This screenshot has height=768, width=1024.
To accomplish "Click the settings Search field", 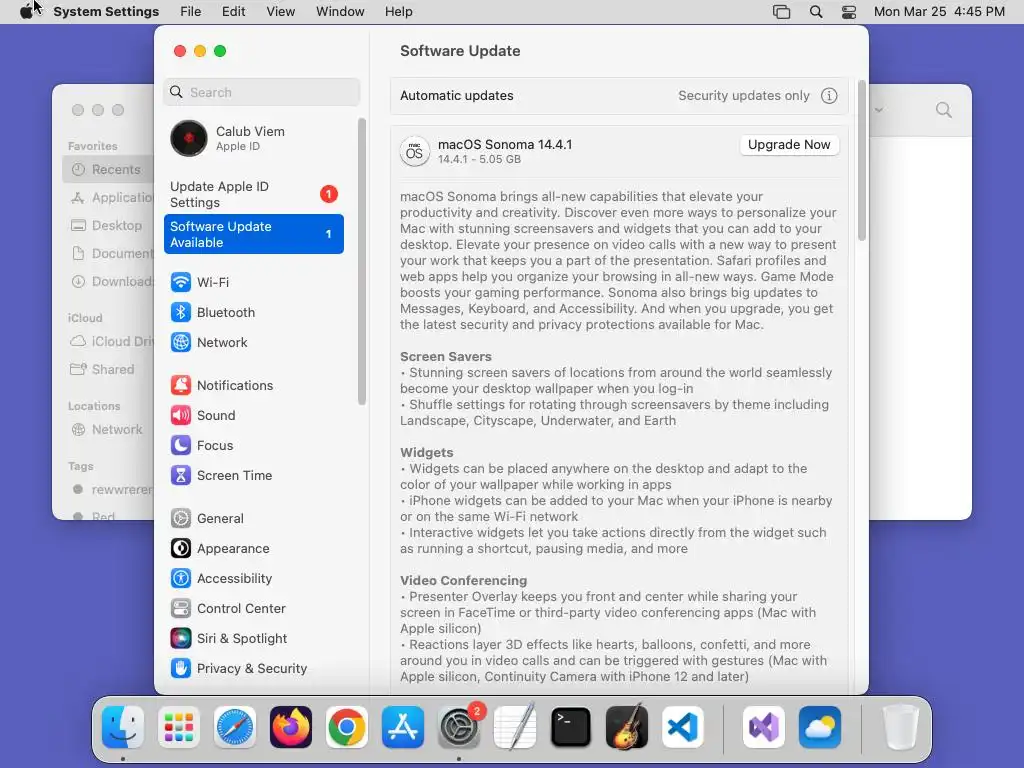I will click(x=261, y=92).
